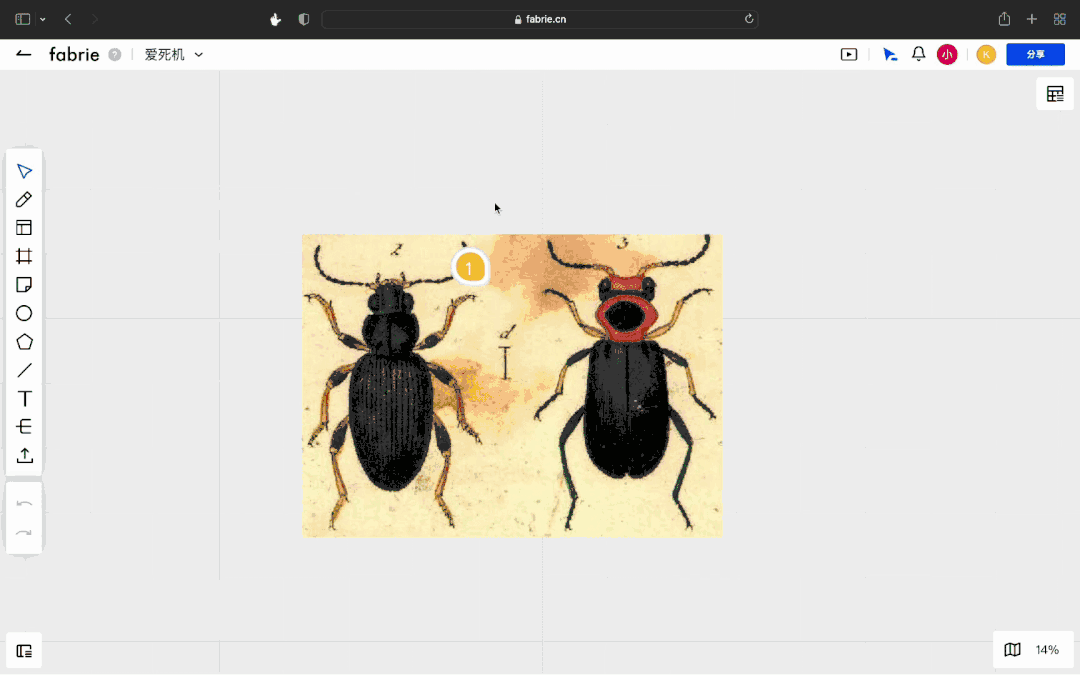The image size is (1080, 675).
Task: Select the sticky note tool
Action: (24, 285)
